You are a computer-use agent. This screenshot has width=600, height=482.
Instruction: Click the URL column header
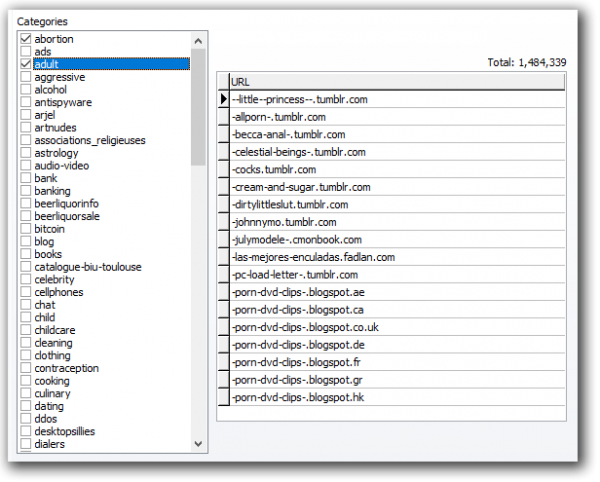tap(397, 82)
